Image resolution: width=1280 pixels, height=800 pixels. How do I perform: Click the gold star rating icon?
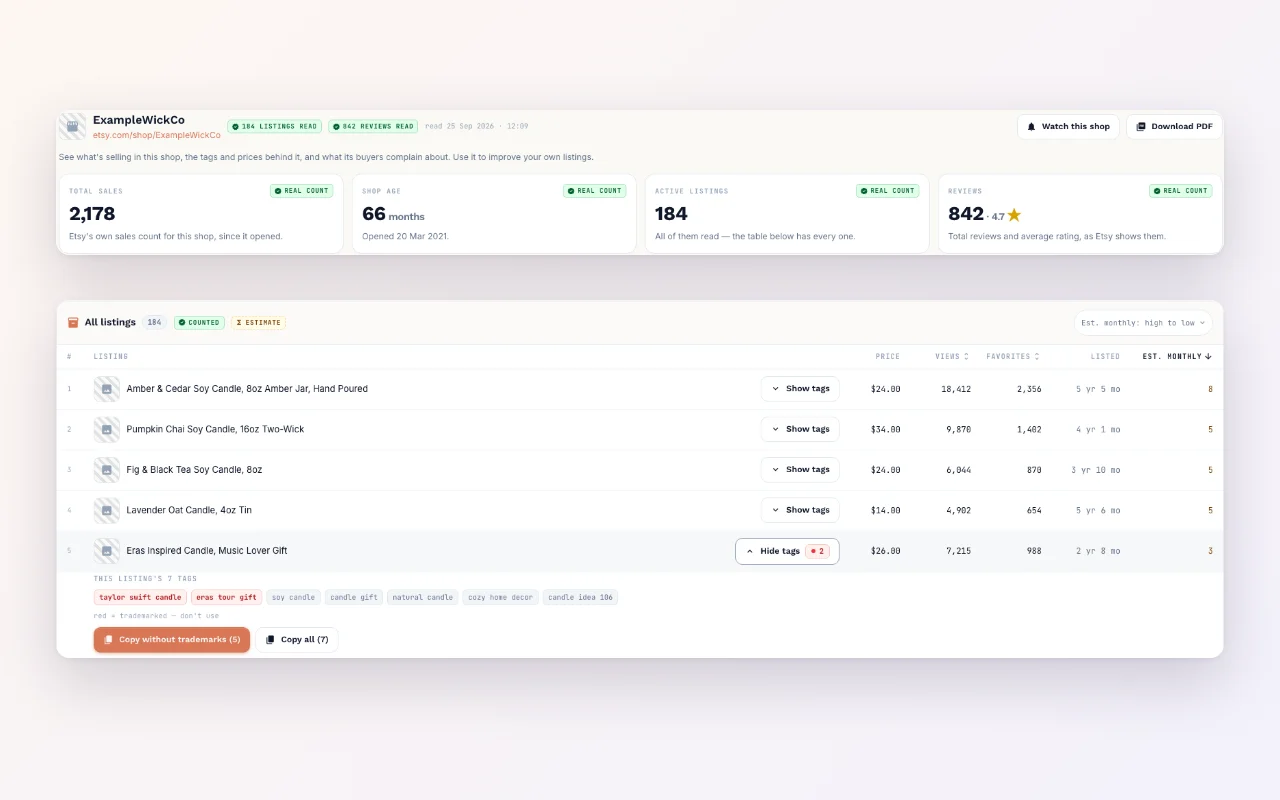pos(1014,215)
